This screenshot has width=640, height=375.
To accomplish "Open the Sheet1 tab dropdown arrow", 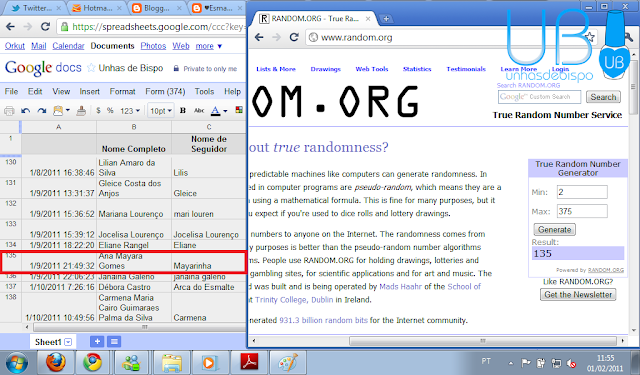I will tap(68, 342).
